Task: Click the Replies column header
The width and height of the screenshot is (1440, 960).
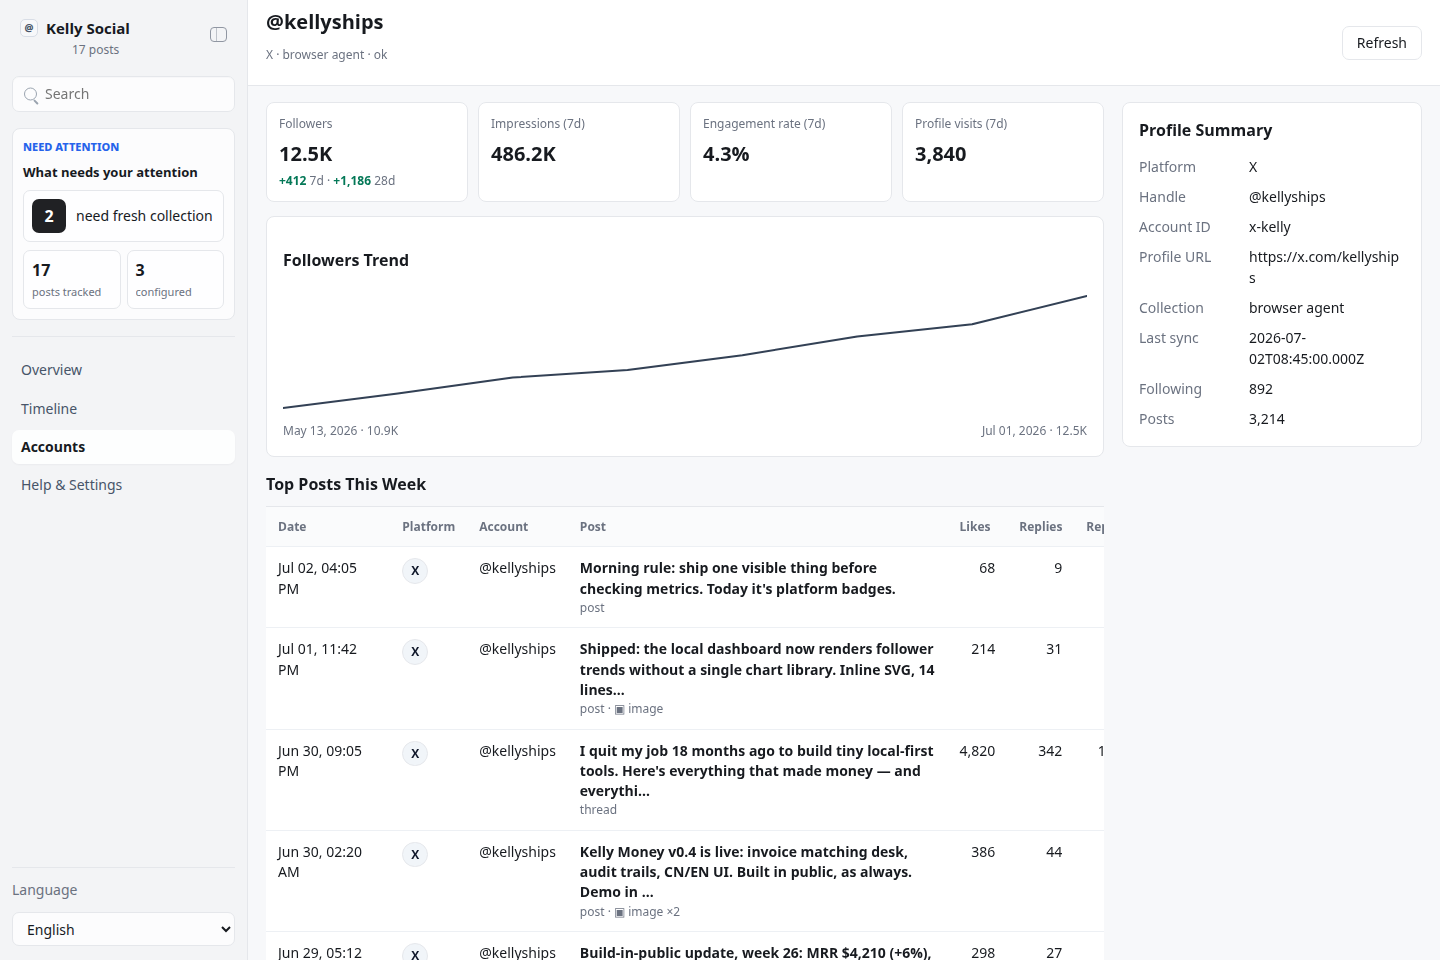Action: click(x=1041, y=527)
